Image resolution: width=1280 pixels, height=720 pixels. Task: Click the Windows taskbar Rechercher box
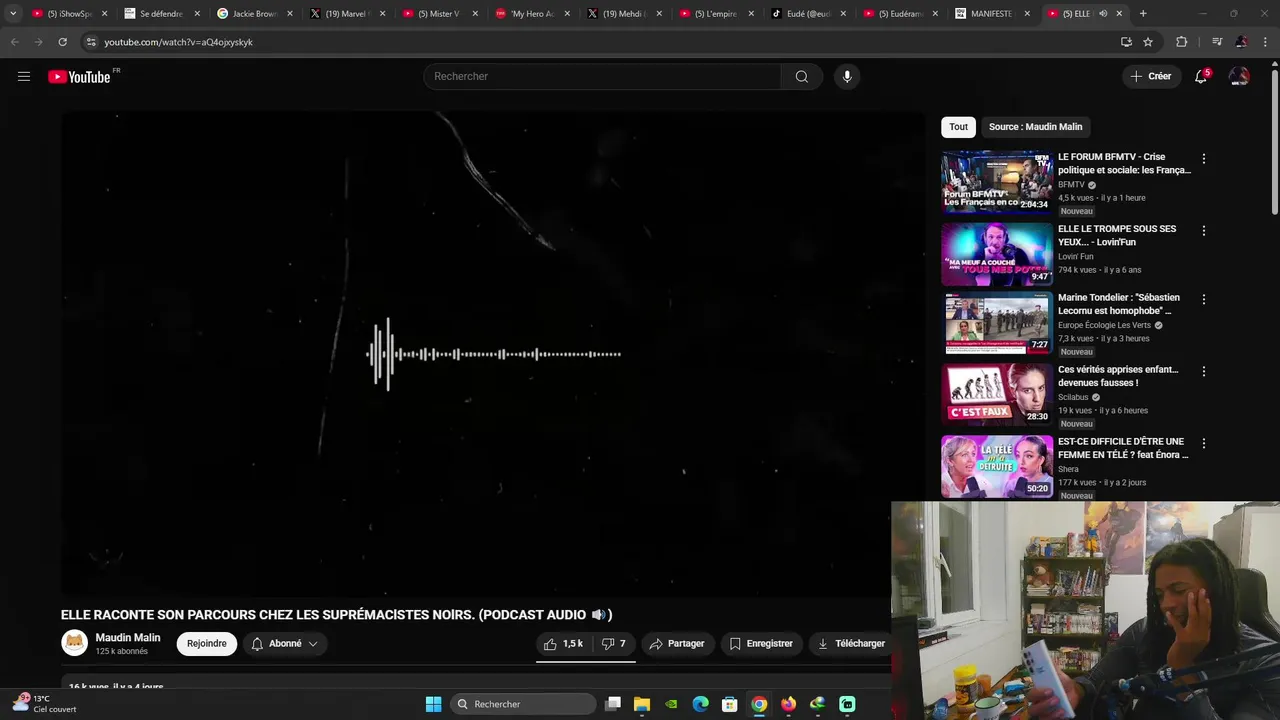(x=523, y=704)
